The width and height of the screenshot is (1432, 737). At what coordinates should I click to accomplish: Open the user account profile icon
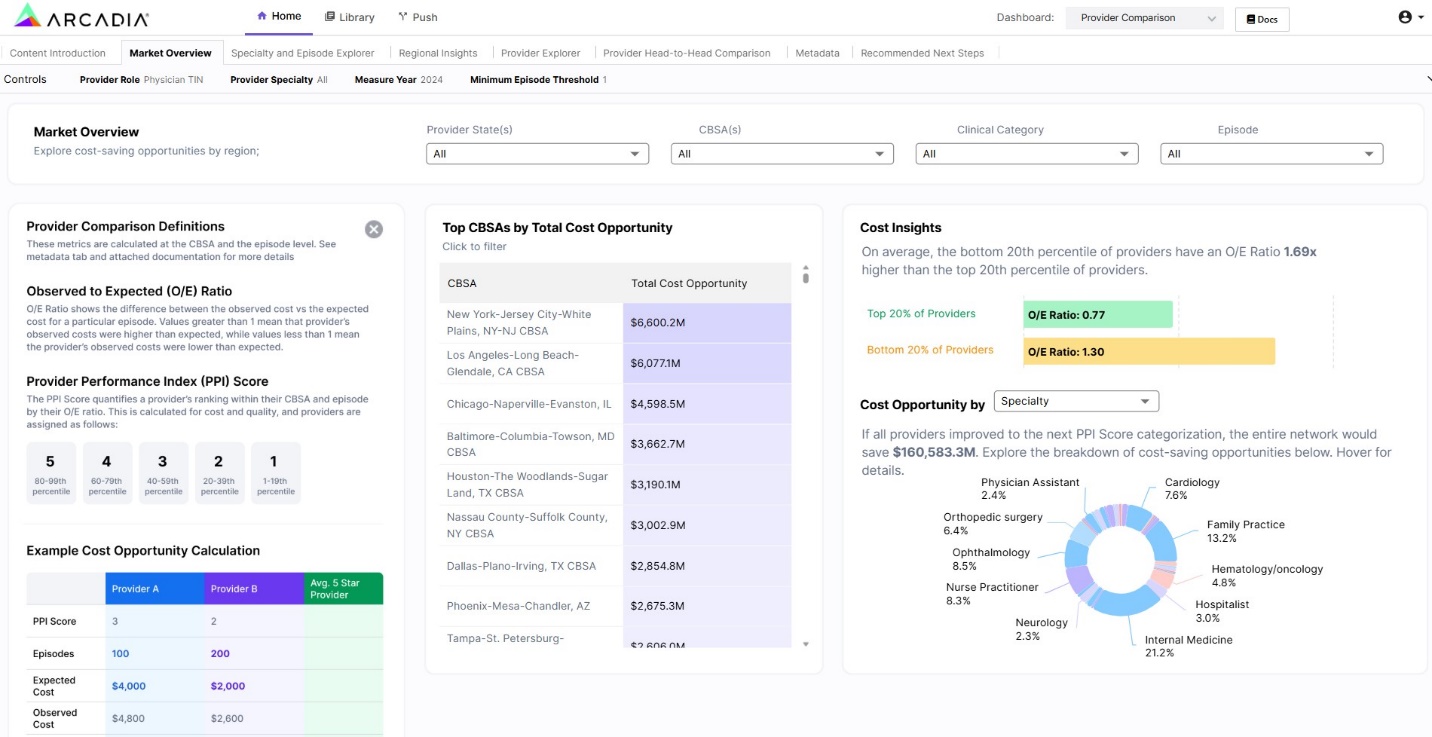1405,17
